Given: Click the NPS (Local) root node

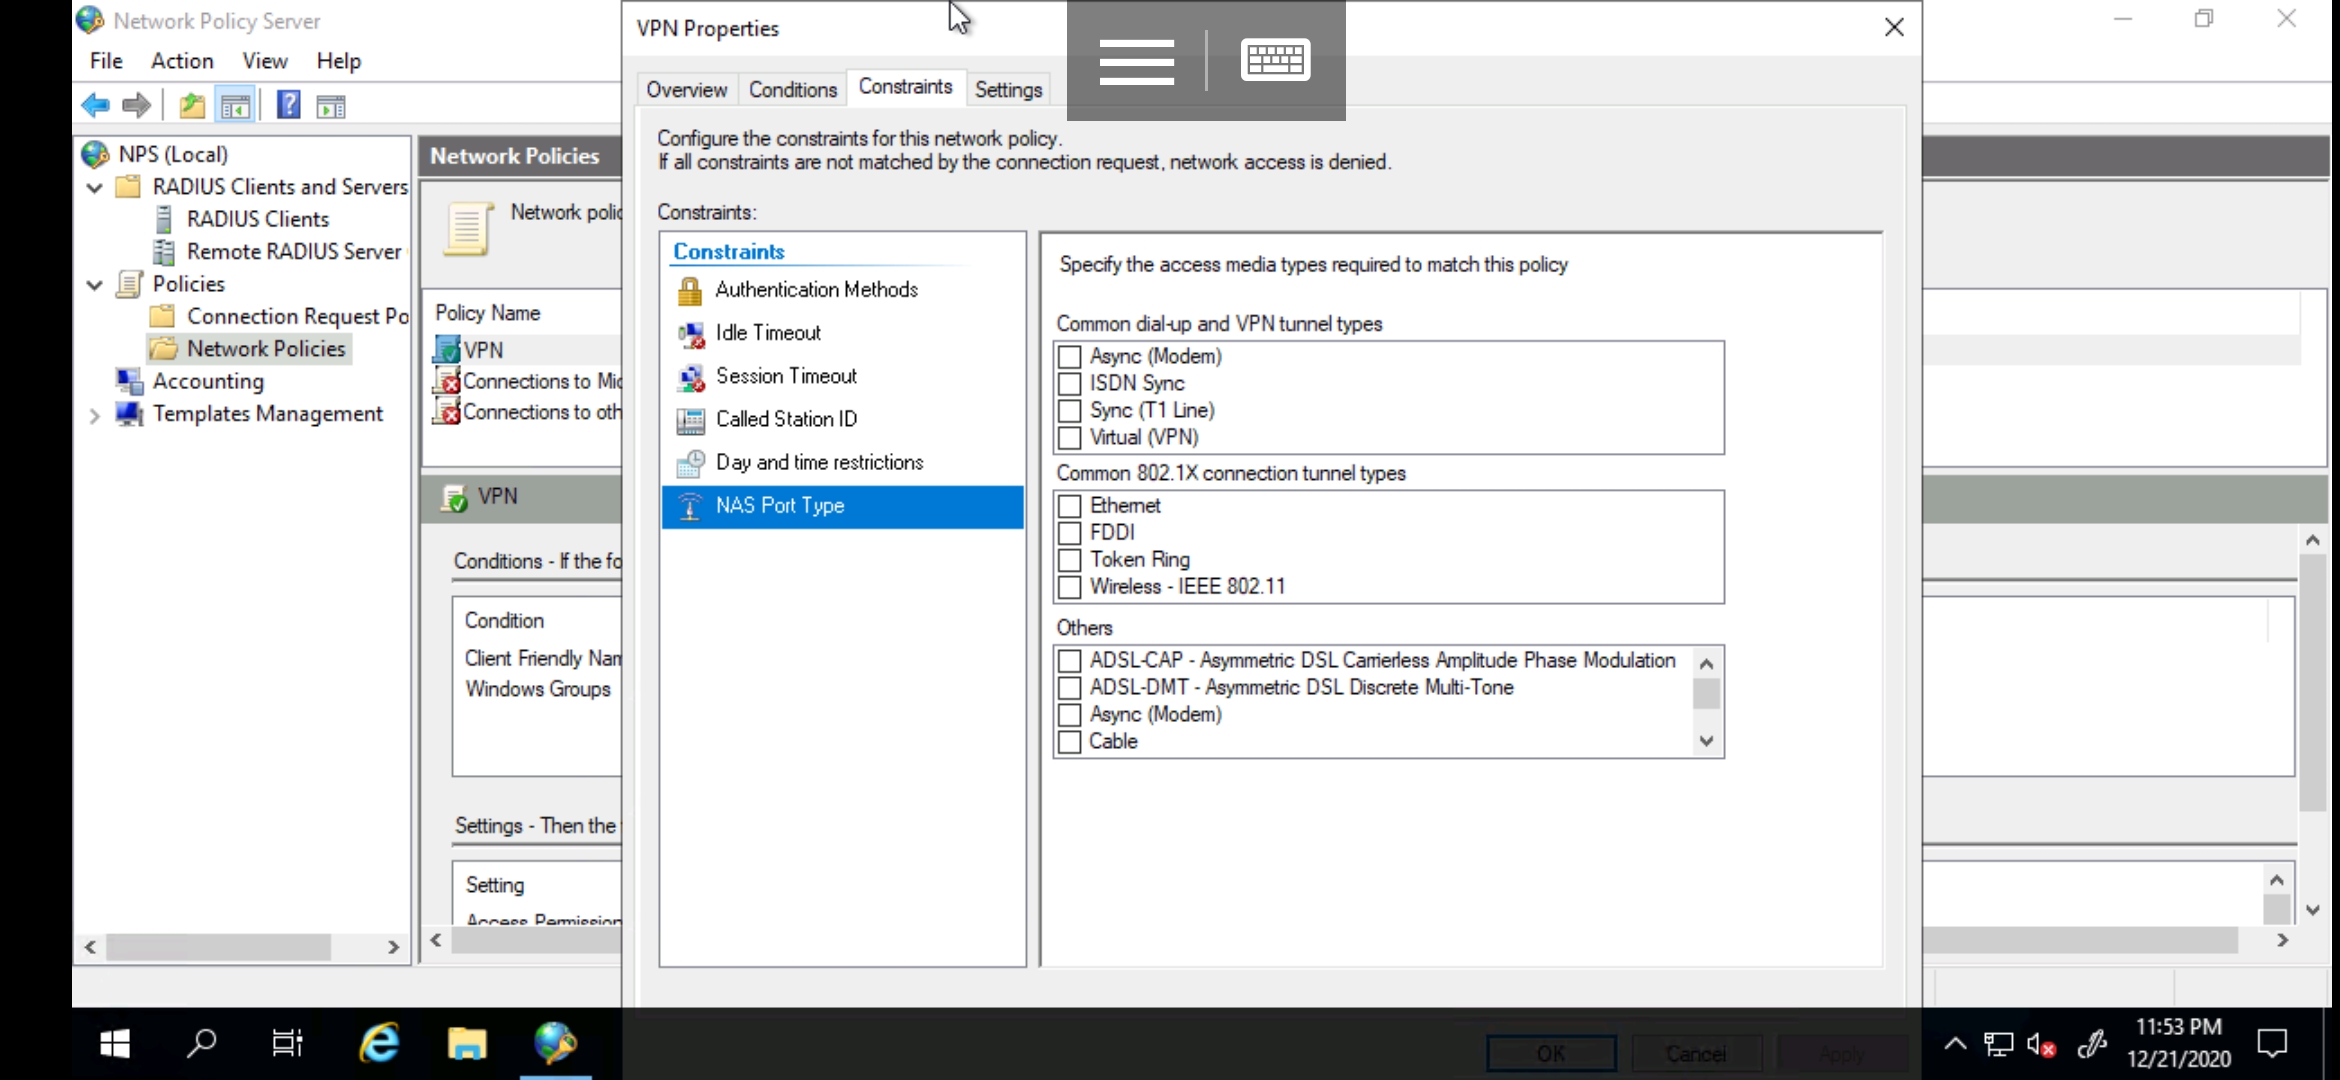Looking at the screenshot, I should click(x=173, y=154).
